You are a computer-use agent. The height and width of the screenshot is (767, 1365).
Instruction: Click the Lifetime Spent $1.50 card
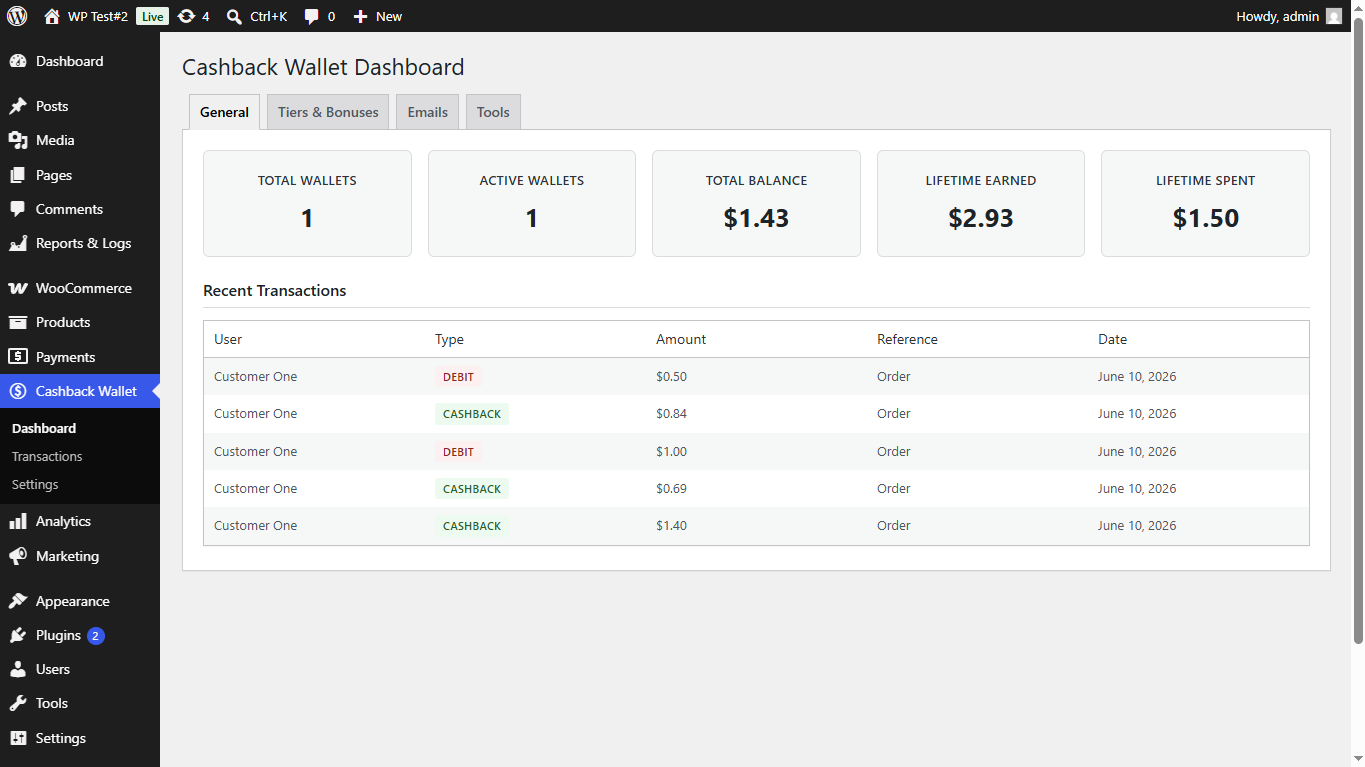1205,203
